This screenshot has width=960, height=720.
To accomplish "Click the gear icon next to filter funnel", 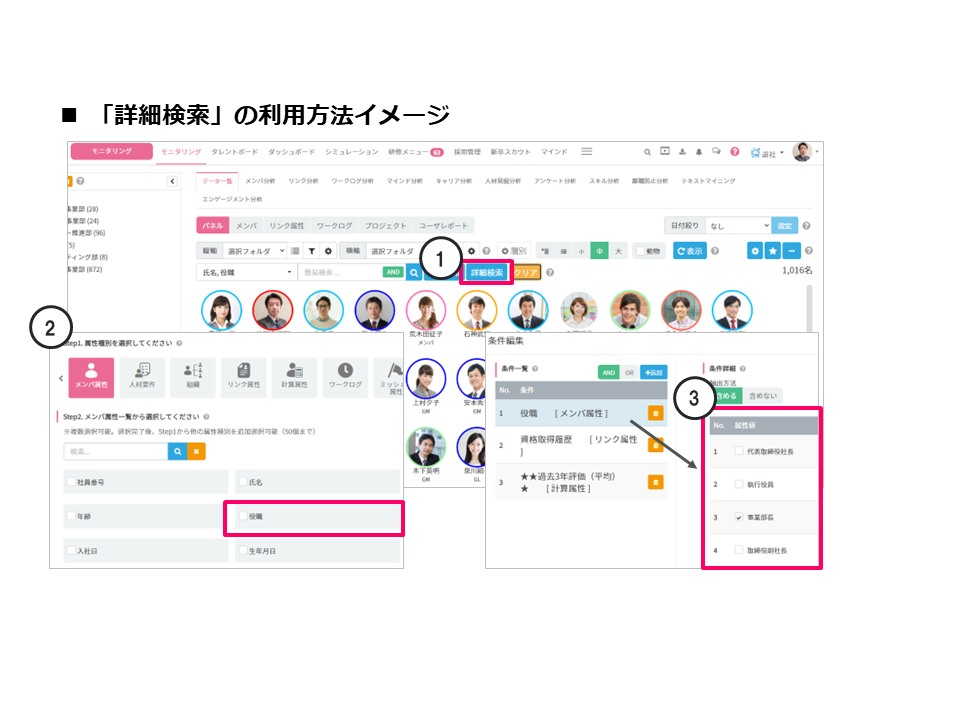I will click(328, 251).
